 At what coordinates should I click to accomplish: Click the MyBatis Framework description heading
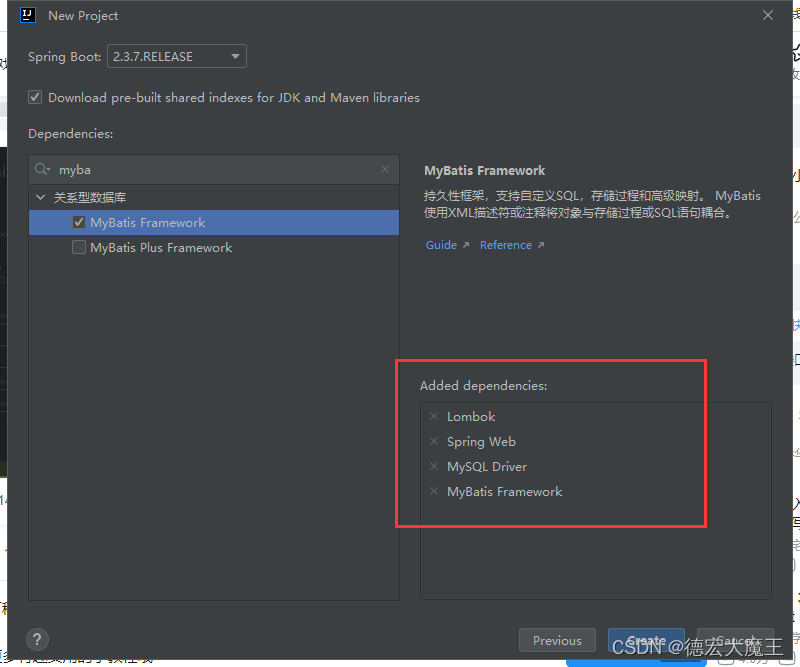(484, 170)
